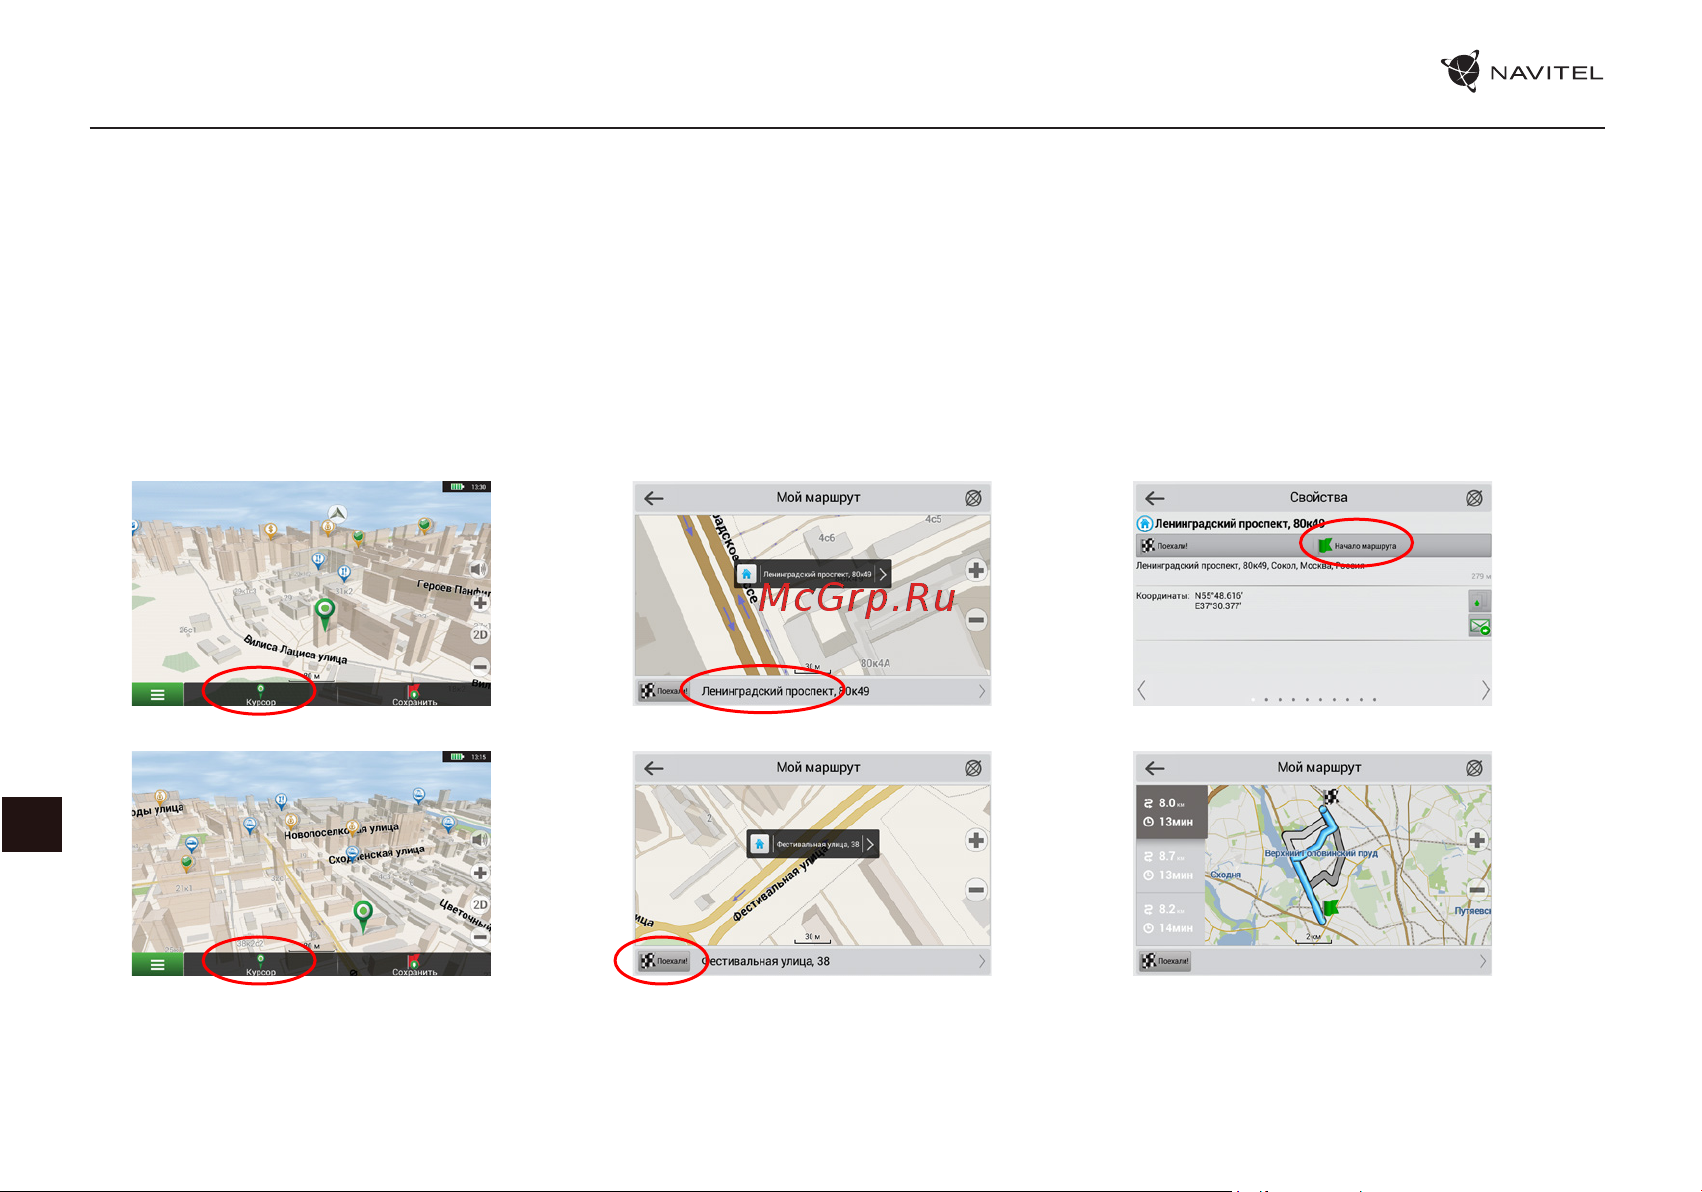This screenshot has width=1702, height=1192.
Task: Zoom in on the route overview map
Action: click(1477, 840)
